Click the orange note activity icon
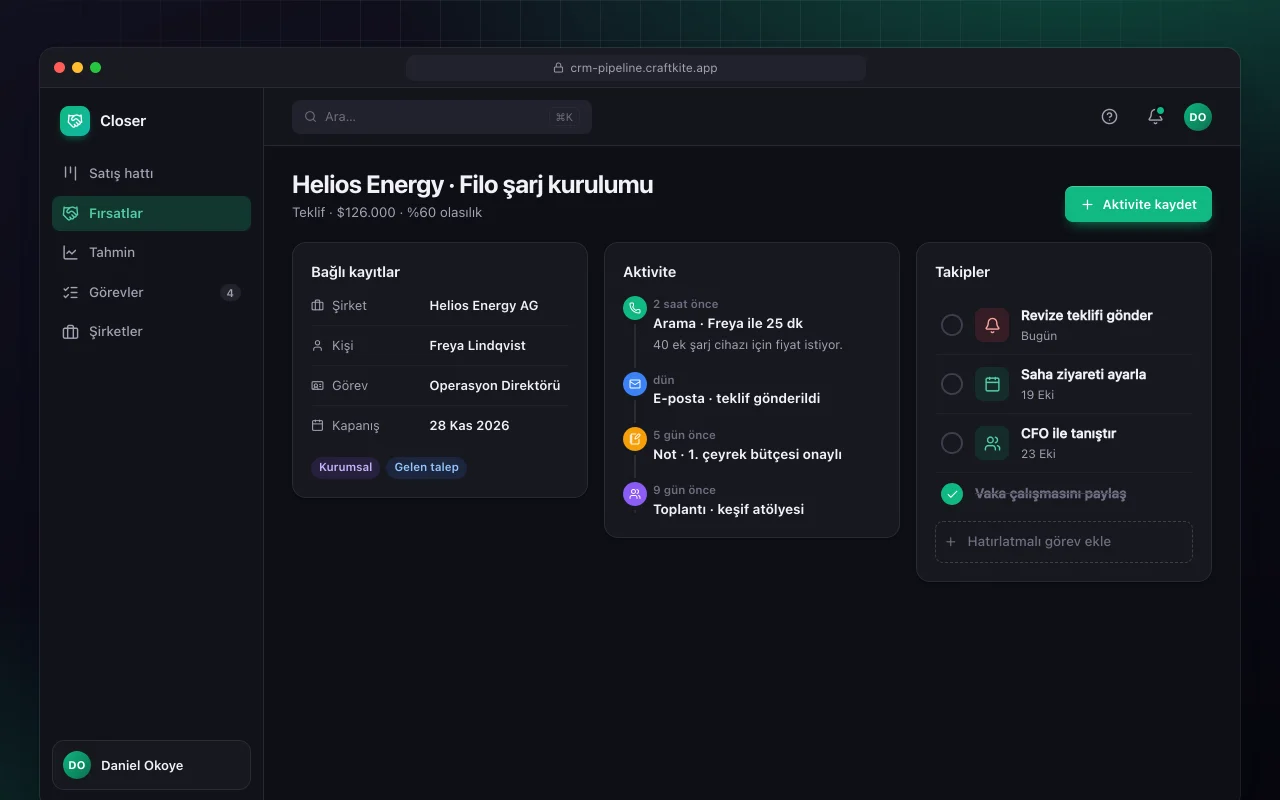 [635, 439]
